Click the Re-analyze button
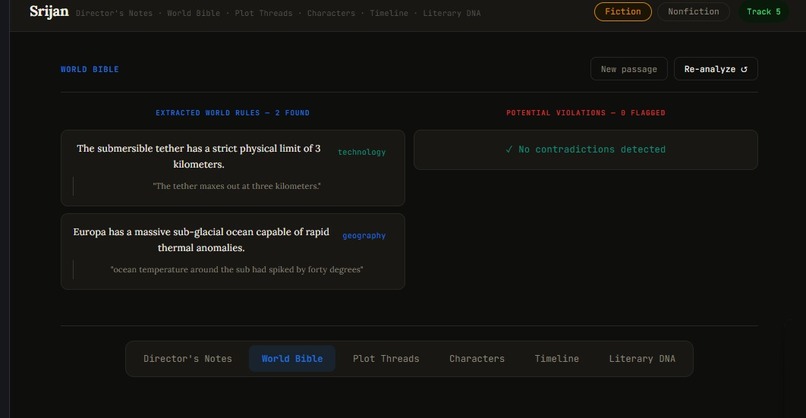806x418 pixels. click(x=716, y=69)
